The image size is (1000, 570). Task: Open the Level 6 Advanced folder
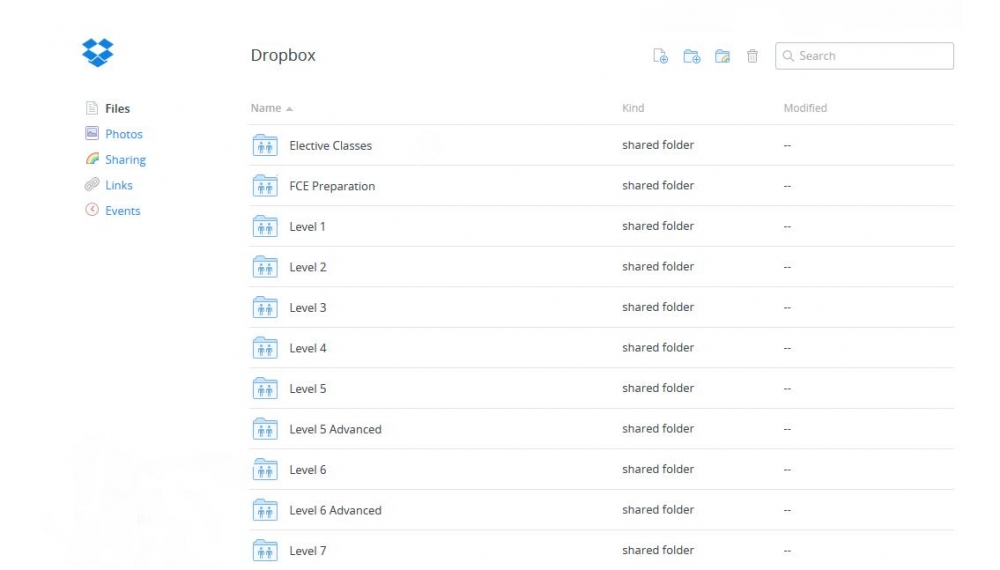pyautogui.click(x=335, y=511)
